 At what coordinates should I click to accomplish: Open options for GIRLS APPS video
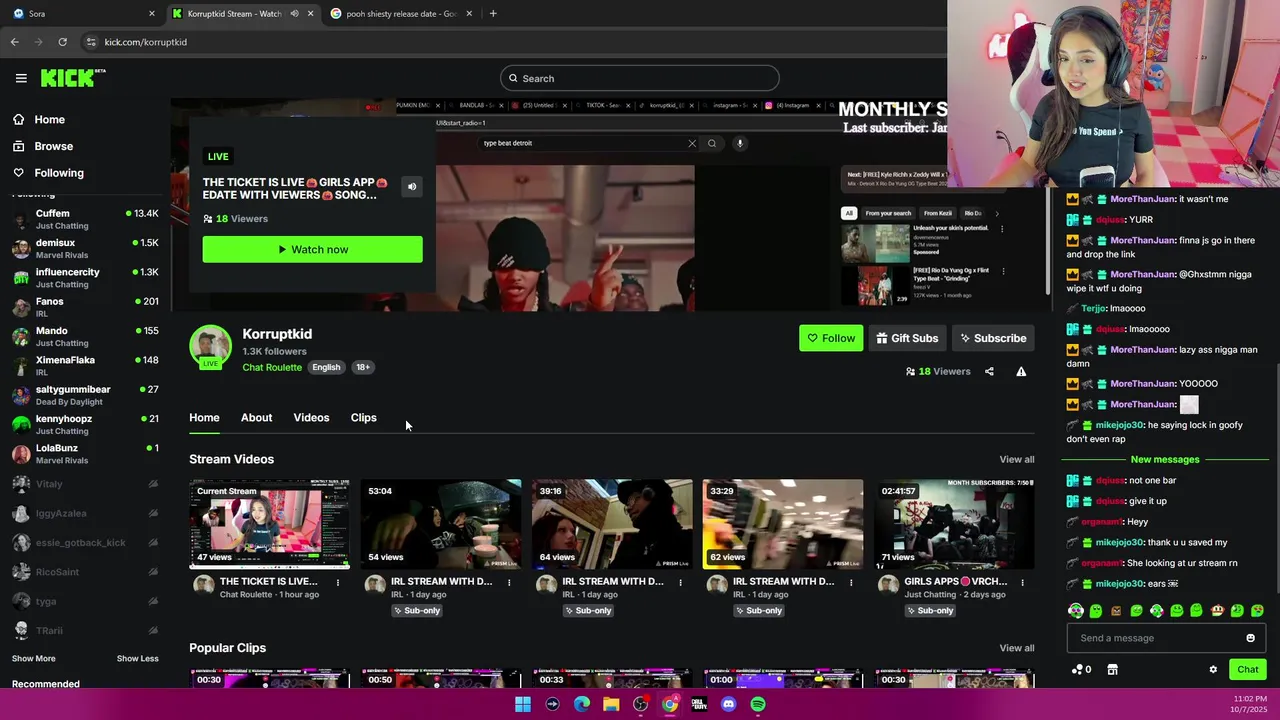[x=1022, y=582]
